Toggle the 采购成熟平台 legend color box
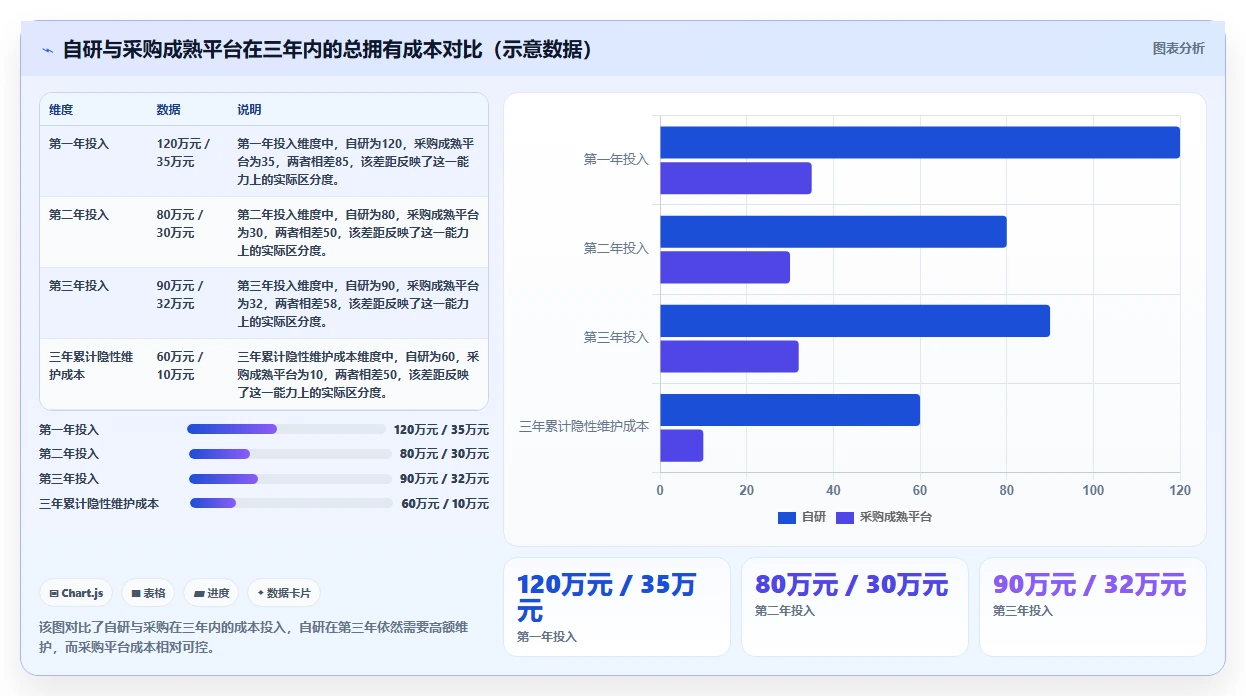The height and width of the screenshot is (696, 1246). [x=845, y=517]
